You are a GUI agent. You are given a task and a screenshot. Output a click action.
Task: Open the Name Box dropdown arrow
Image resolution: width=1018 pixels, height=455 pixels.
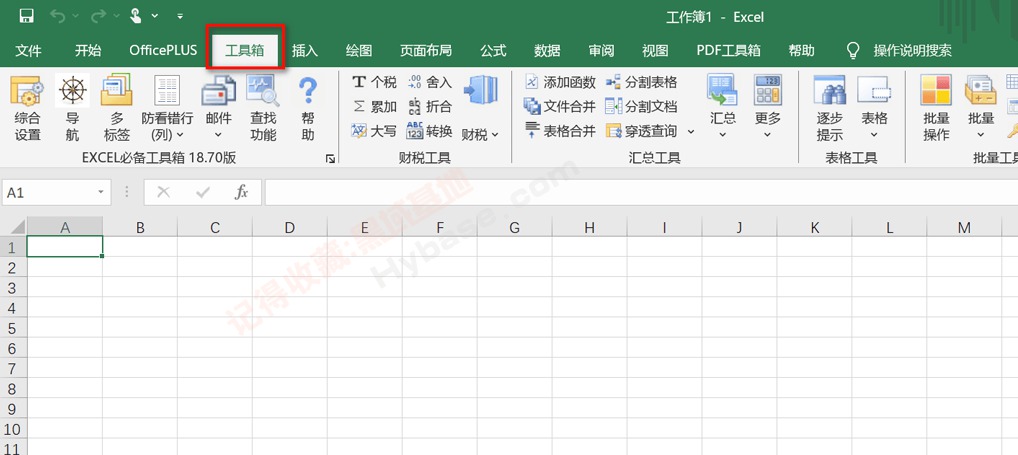pyautogui.click(x=101, y=193)
